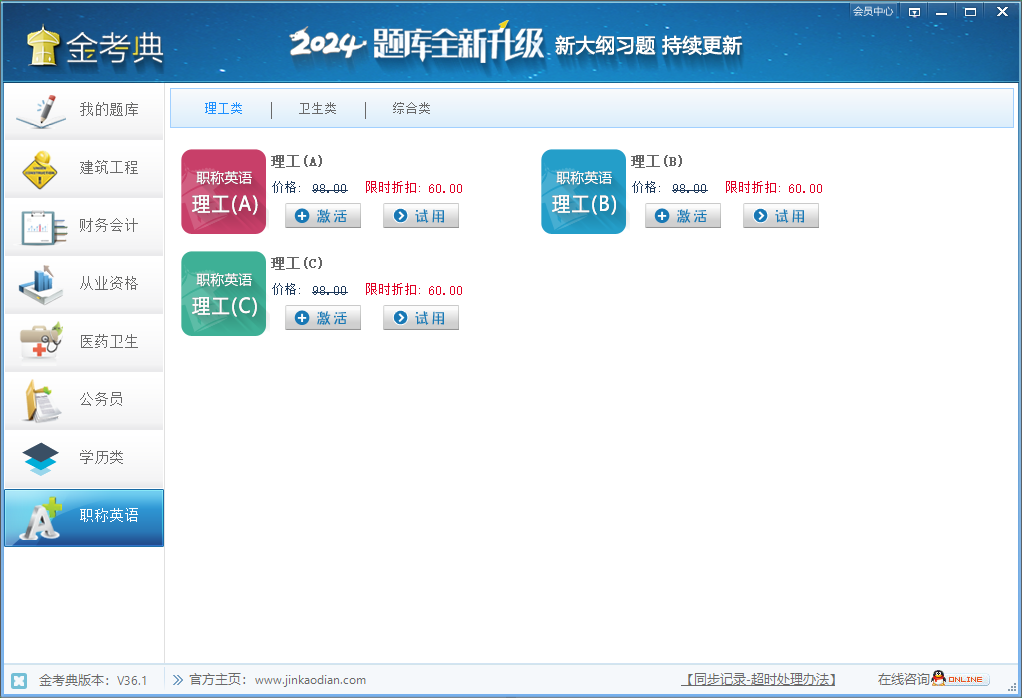1022x698 pixels.
Task: Open 会员中心 in the title bar
Action: (873, 11)
